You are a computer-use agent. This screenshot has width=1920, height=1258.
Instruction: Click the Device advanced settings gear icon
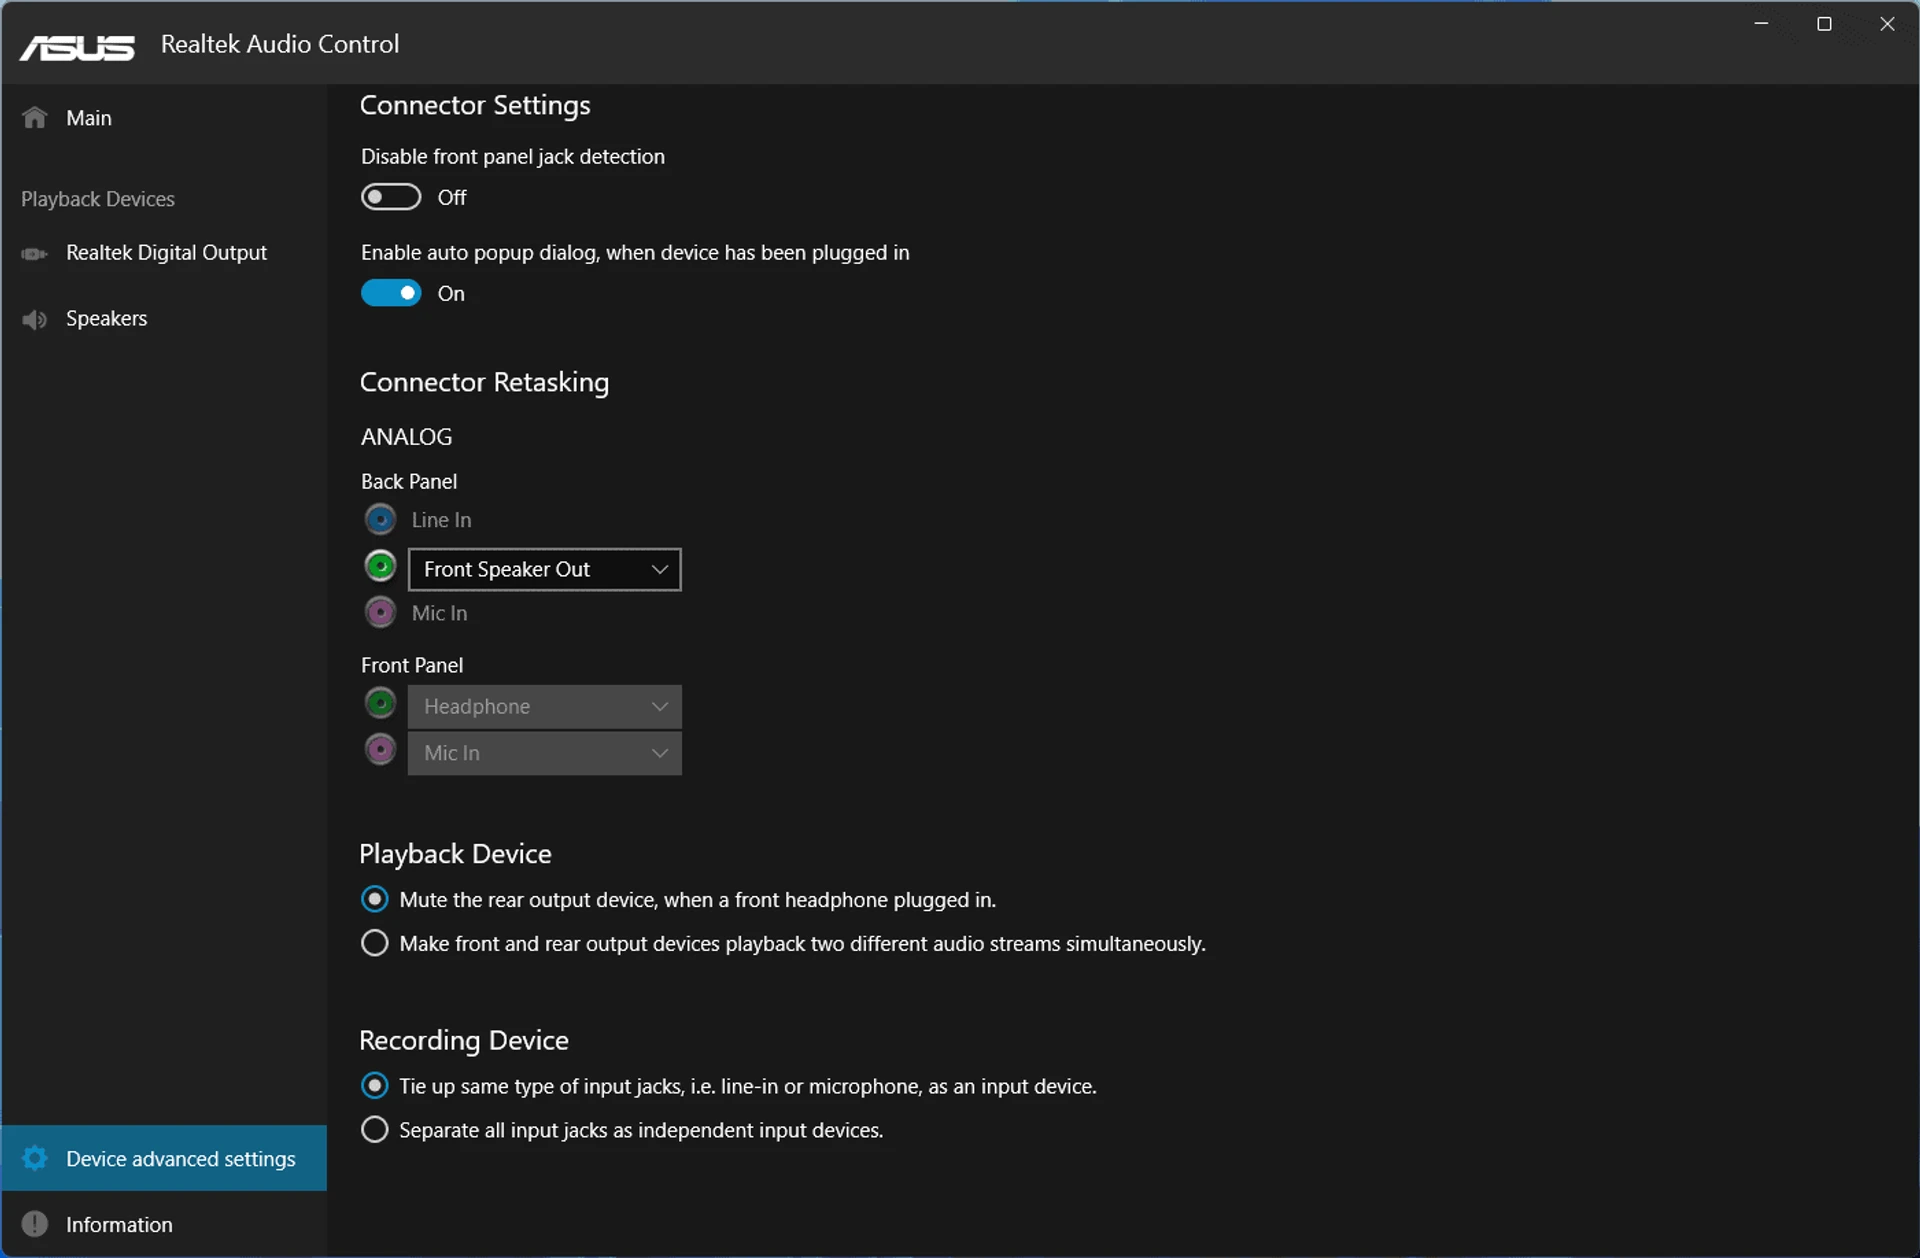tap(35, 1158)
